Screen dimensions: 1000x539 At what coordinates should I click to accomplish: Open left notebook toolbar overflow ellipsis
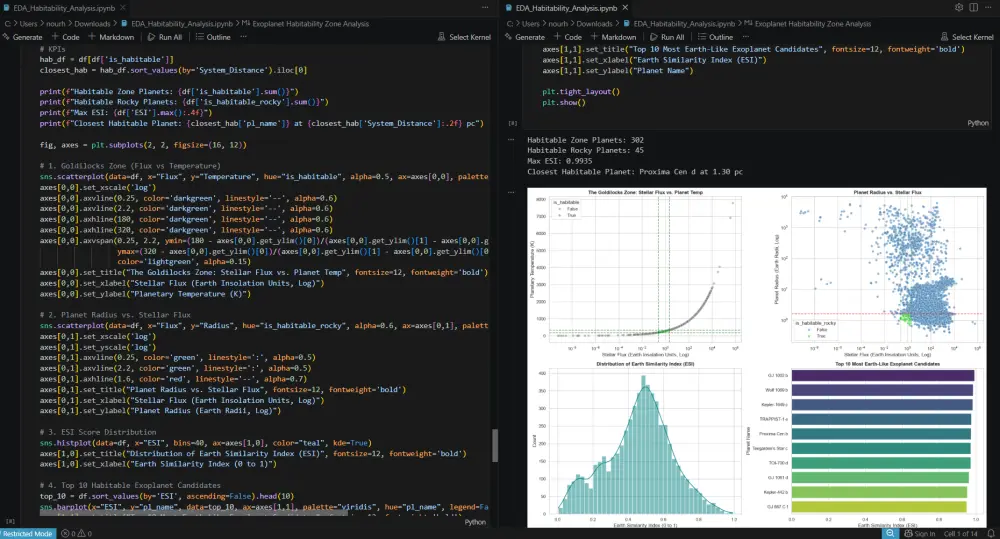pyautogui.click(x=244, y=37)
